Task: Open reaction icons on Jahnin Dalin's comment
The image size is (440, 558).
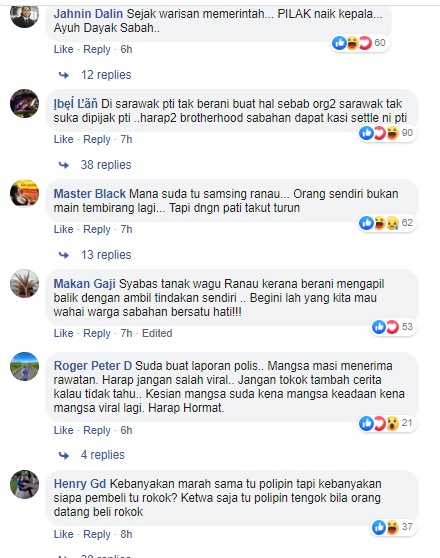Action: point(359,43)
